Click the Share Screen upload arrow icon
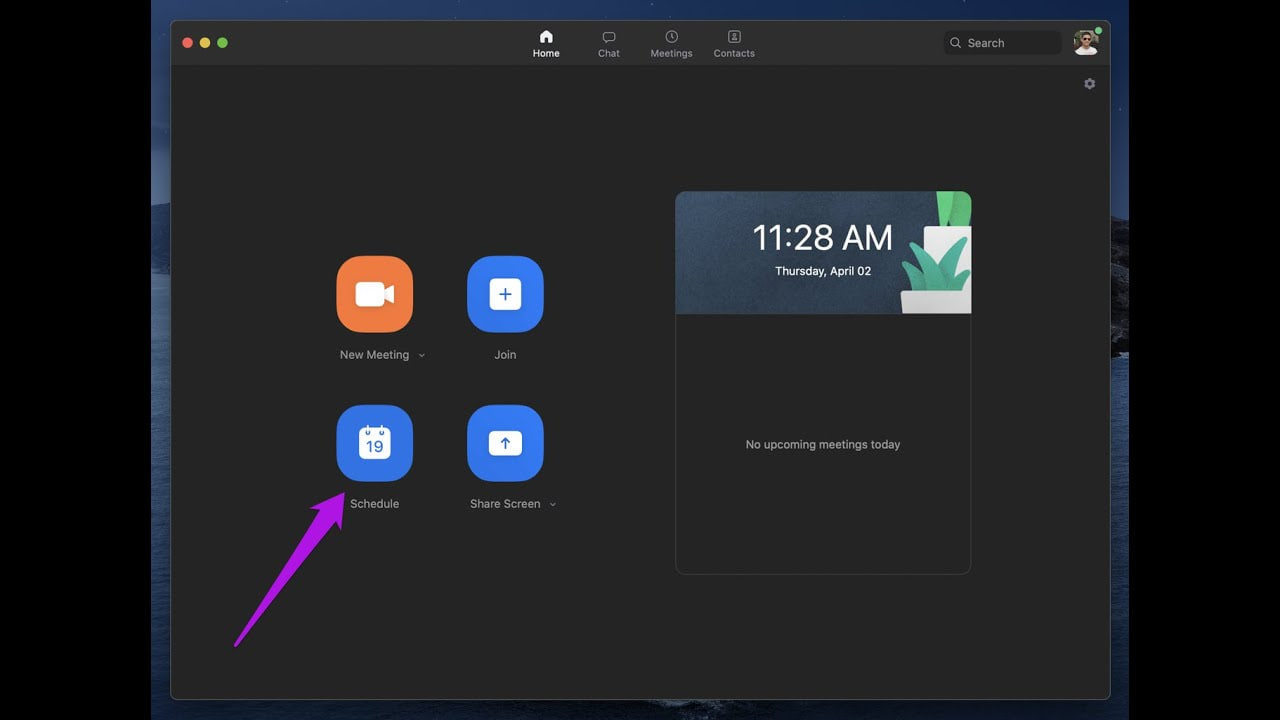This screenshot has height=720, width=1280. tap(505, 443)
